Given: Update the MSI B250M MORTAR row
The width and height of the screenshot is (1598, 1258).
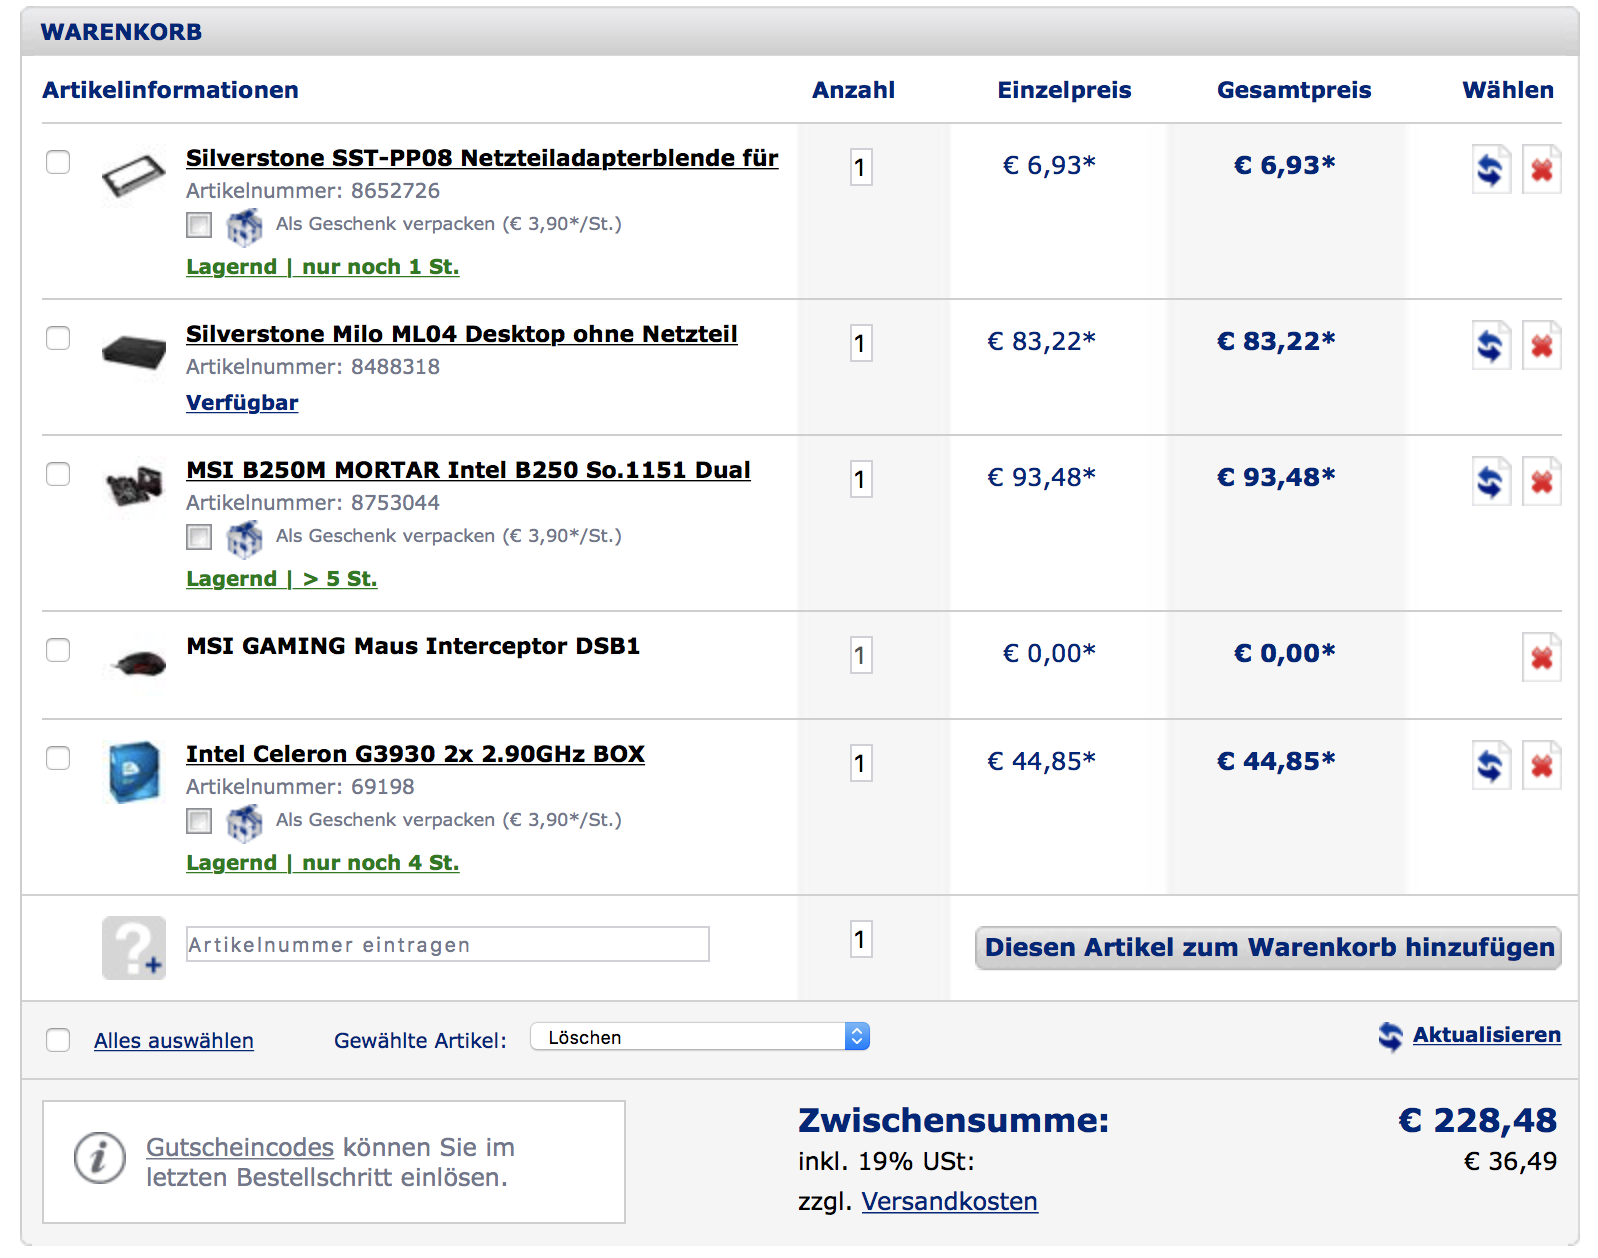Looking at the screenshot, I should point(1490,481).
